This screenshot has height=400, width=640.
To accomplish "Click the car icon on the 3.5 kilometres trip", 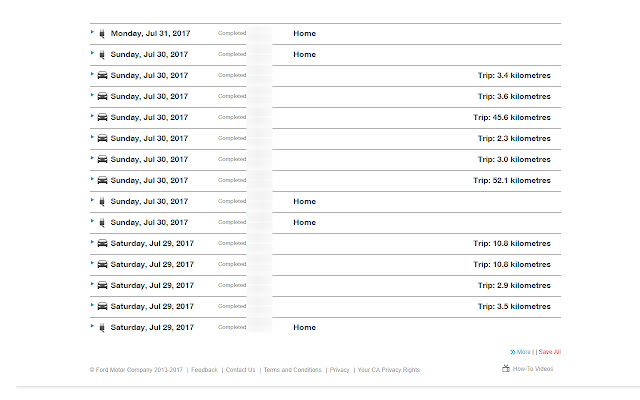I will click(x=102, y=306).
